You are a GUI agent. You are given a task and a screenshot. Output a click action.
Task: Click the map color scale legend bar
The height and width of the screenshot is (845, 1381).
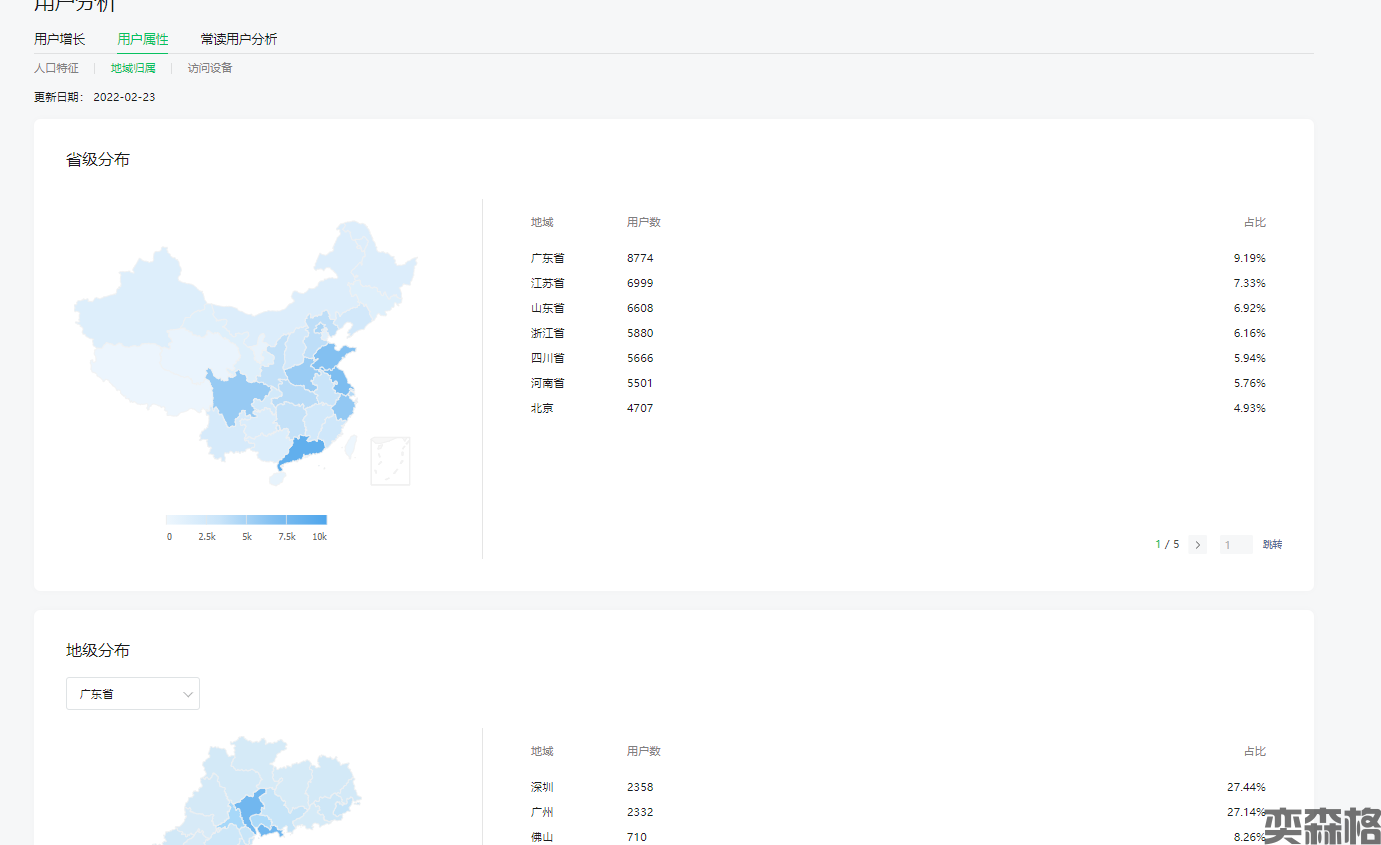coord(246,520)
